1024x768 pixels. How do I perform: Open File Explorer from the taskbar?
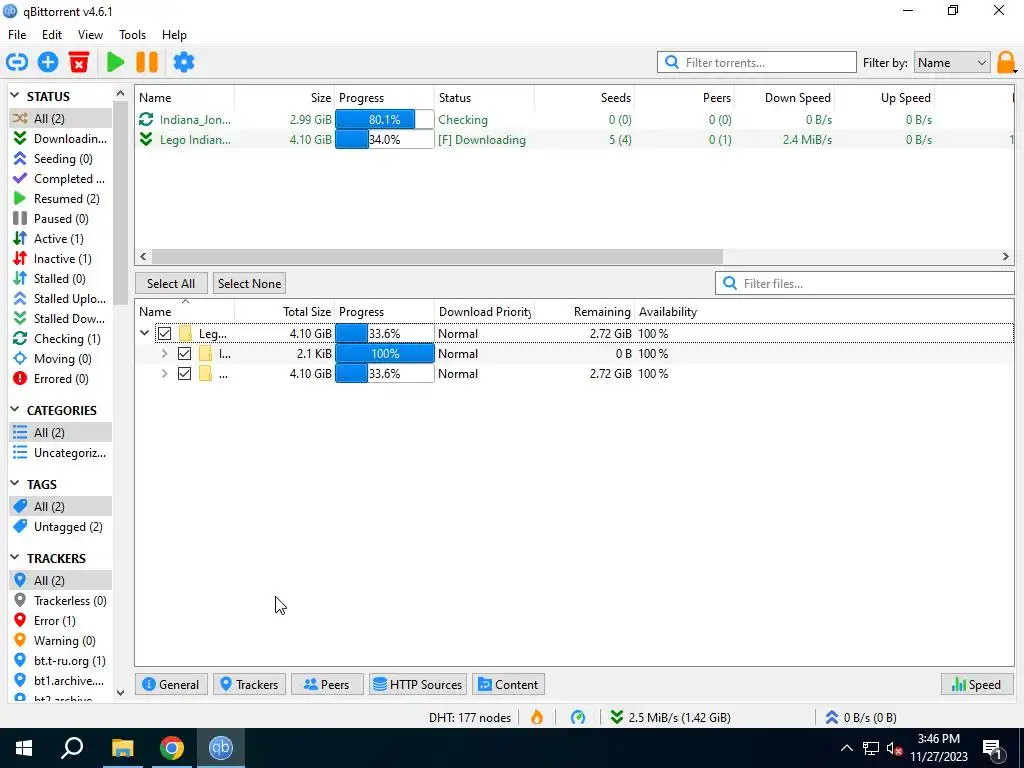click(122, 748)
